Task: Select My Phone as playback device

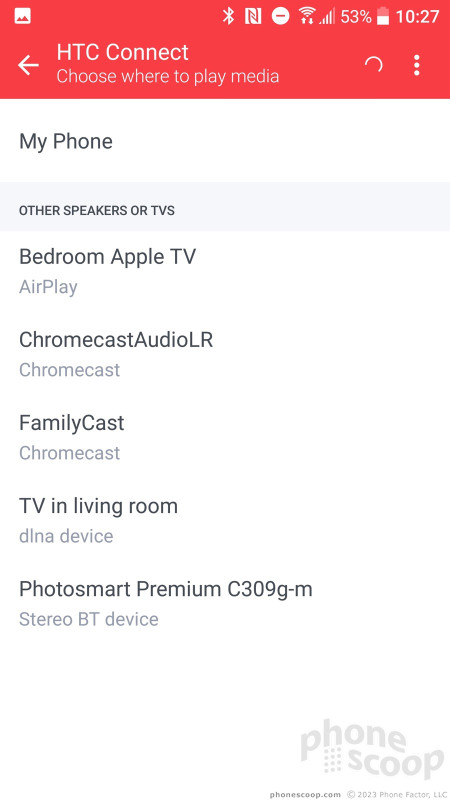Action: (225, 141)
